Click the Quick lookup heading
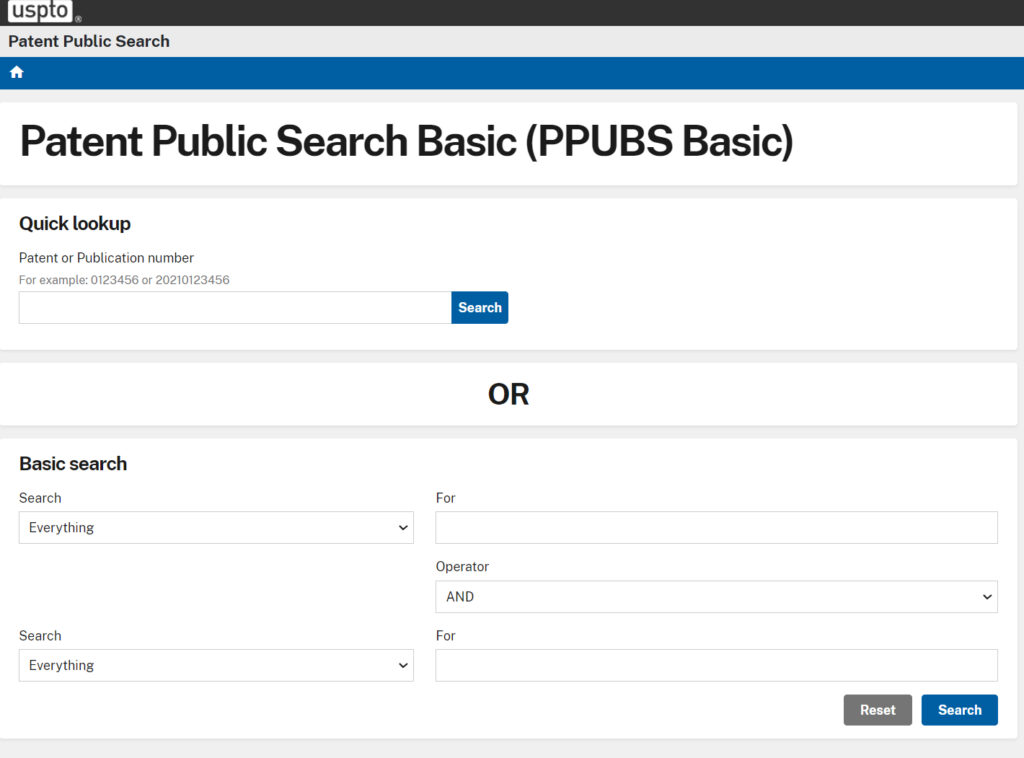The width and height of the screenshot is (1024, 758). 75,224
